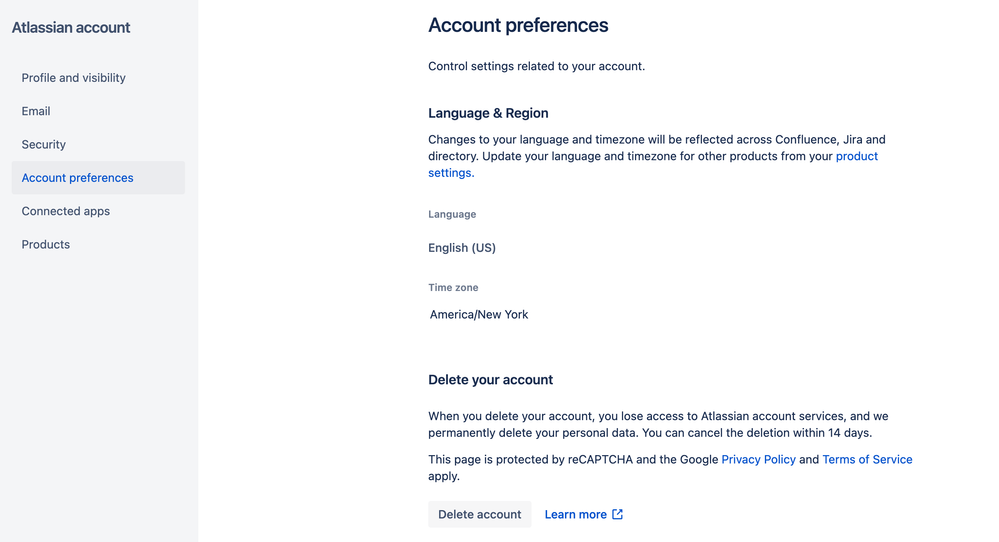
Task: Click the Learn more link text
Action: click(575, 514)
